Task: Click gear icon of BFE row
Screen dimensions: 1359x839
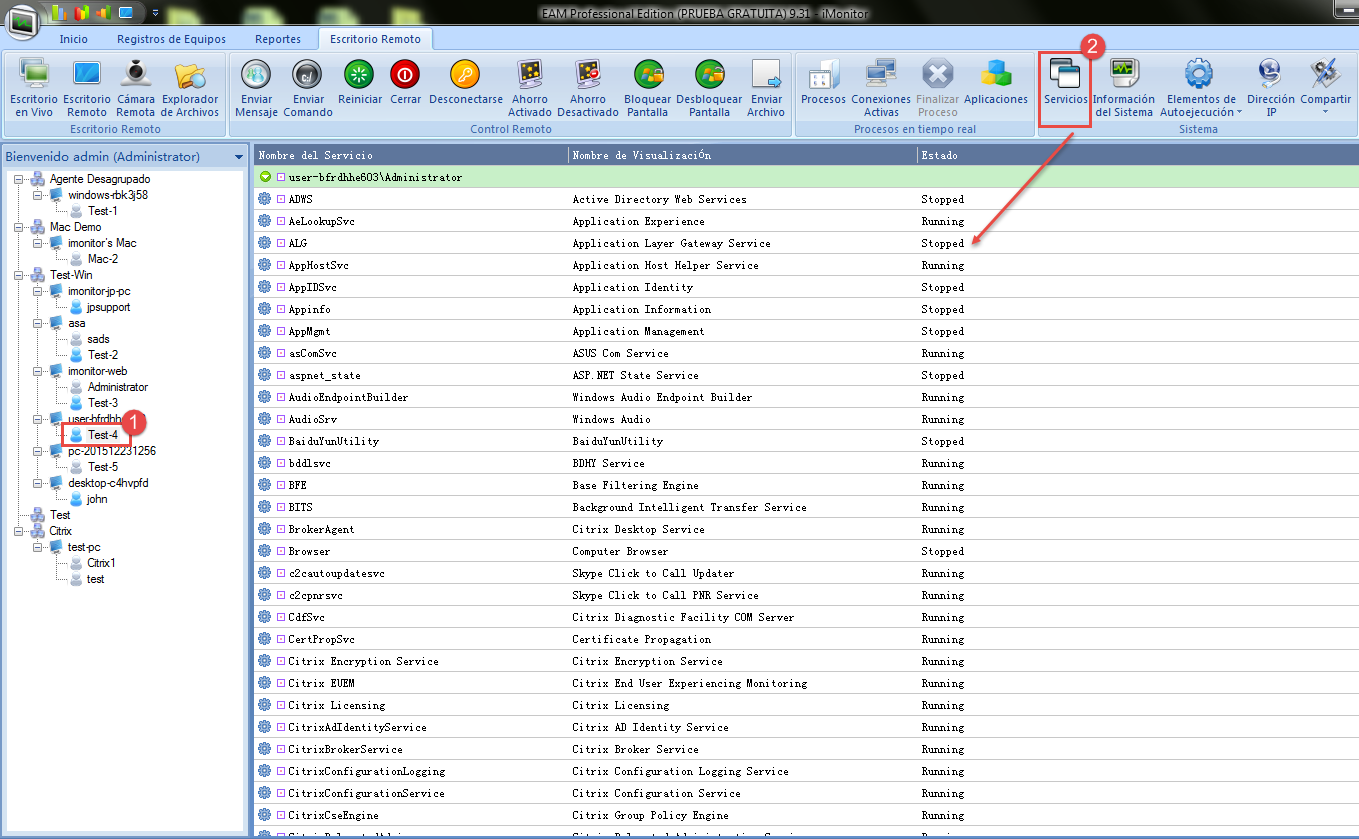Action: coord(265,485)
